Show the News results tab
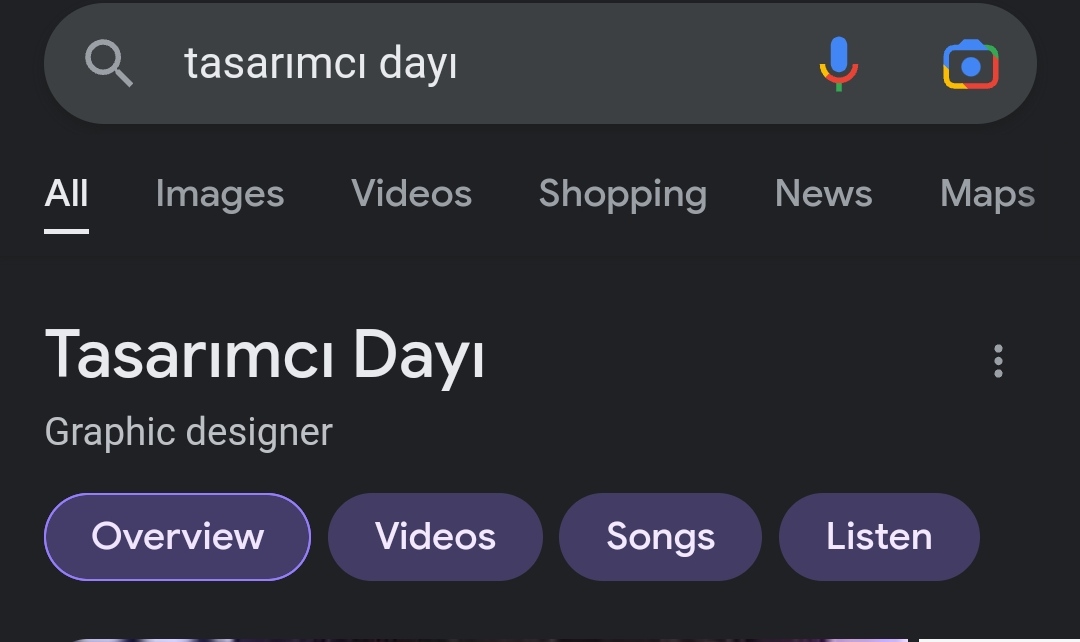 click(x=823, y=194)
